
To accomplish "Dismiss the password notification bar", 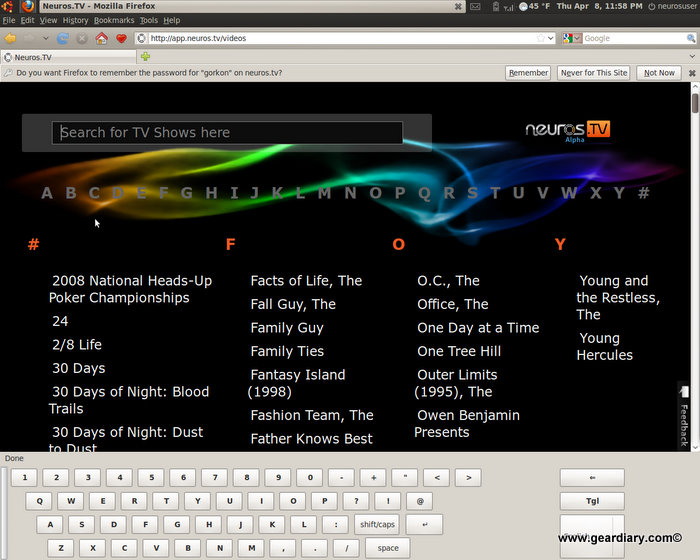I will [x=692, y=73].
